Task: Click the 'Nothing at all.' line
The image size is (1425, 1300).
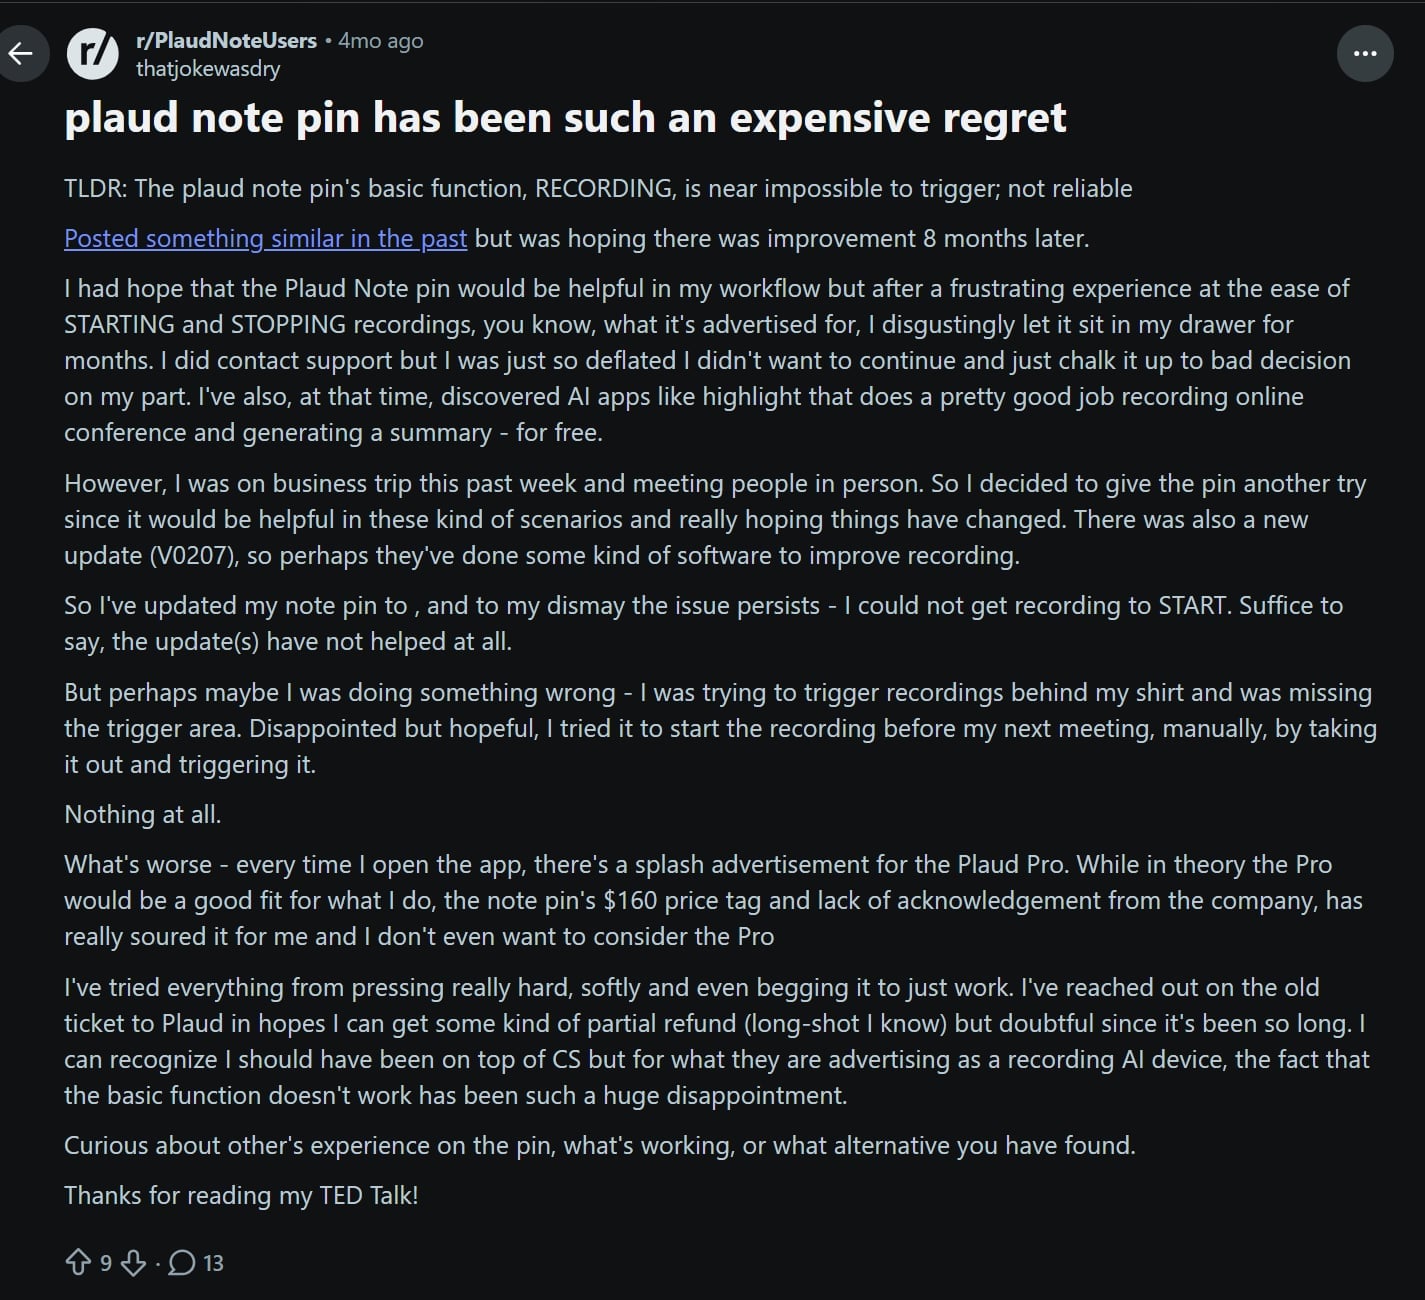Action: [142, 815]
